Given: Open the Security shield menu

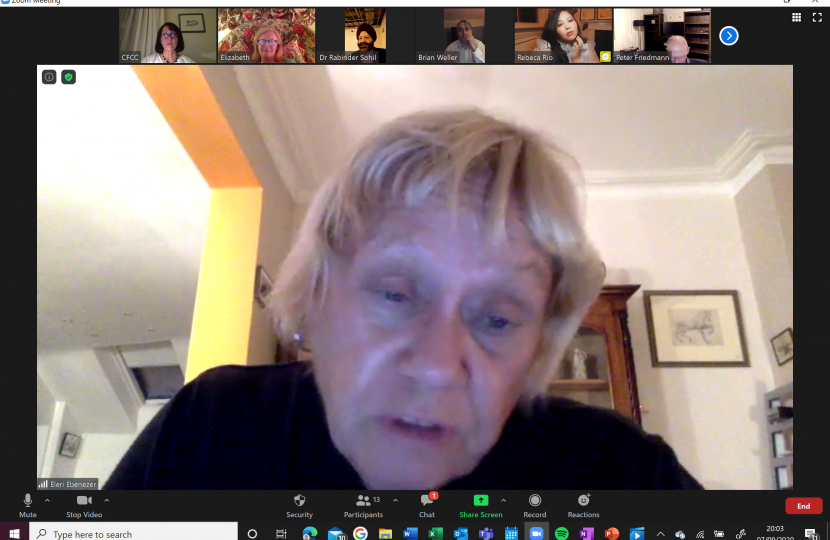Looking at the screenshot, I should click(299, 504).
